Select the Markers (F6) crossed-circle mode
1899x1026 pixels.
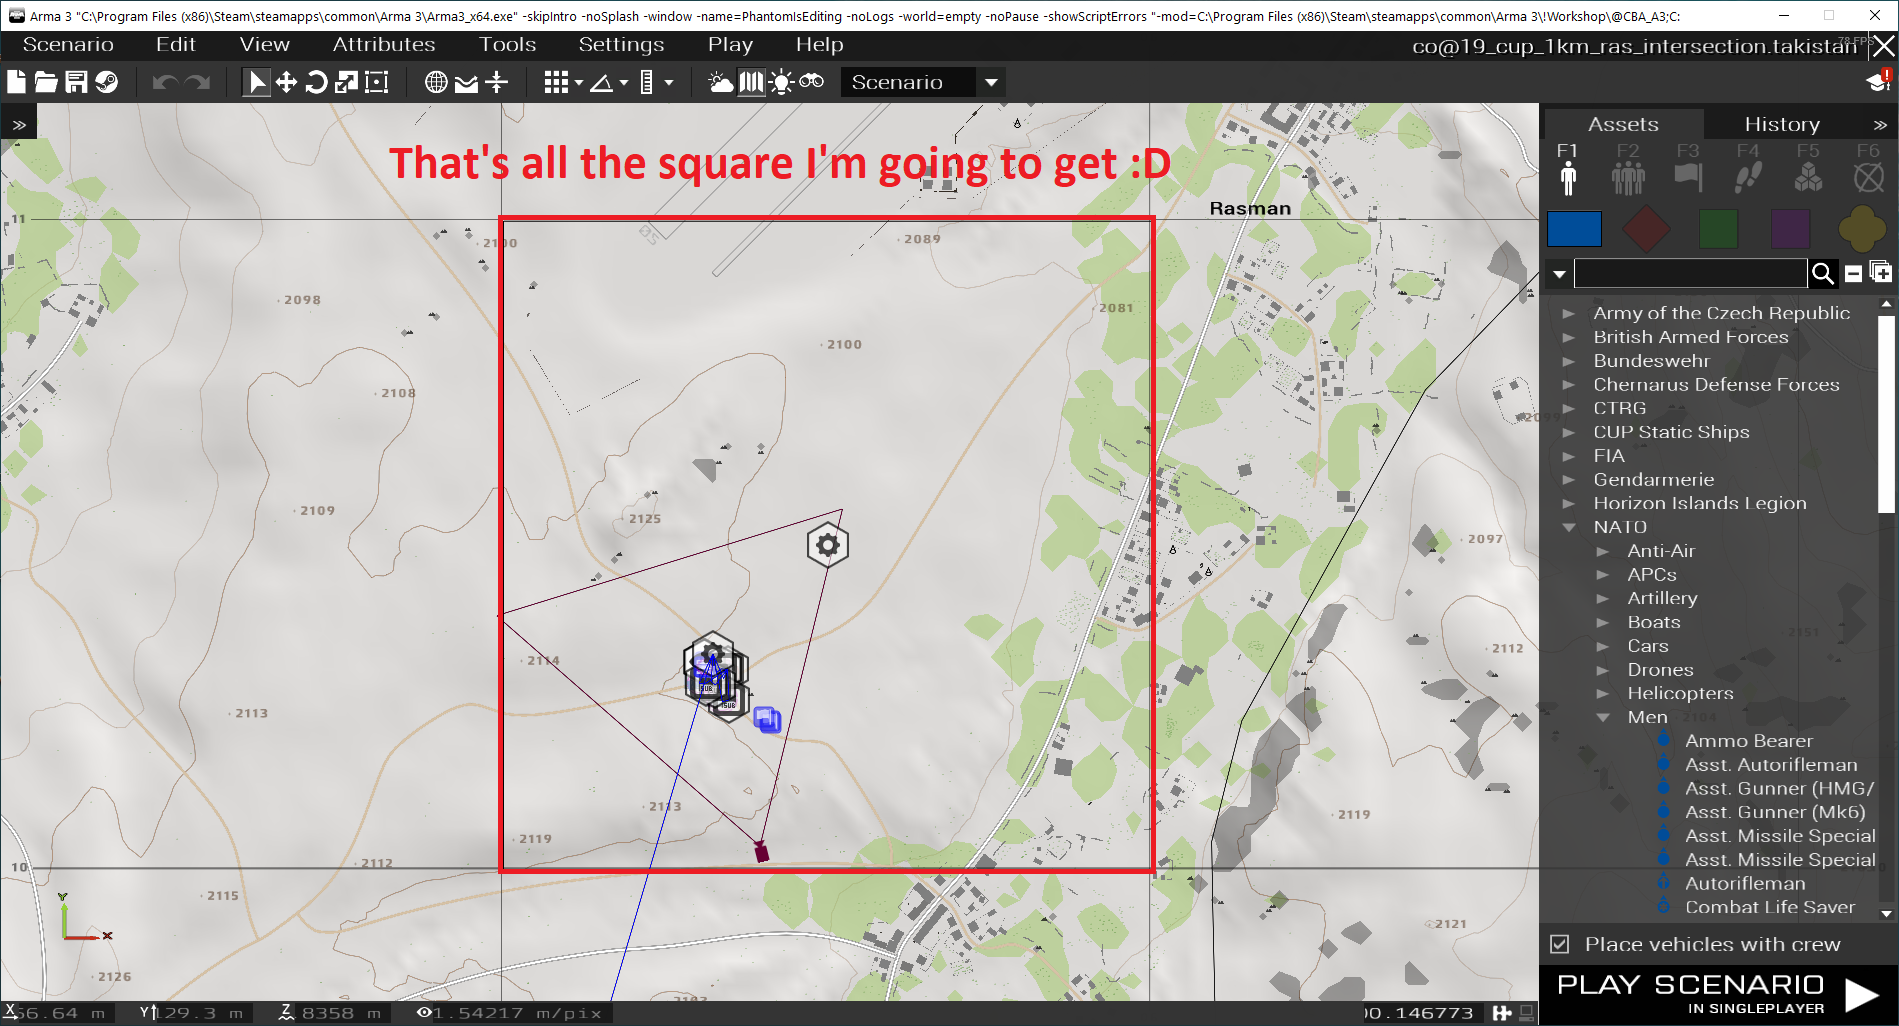point(1868,168)
